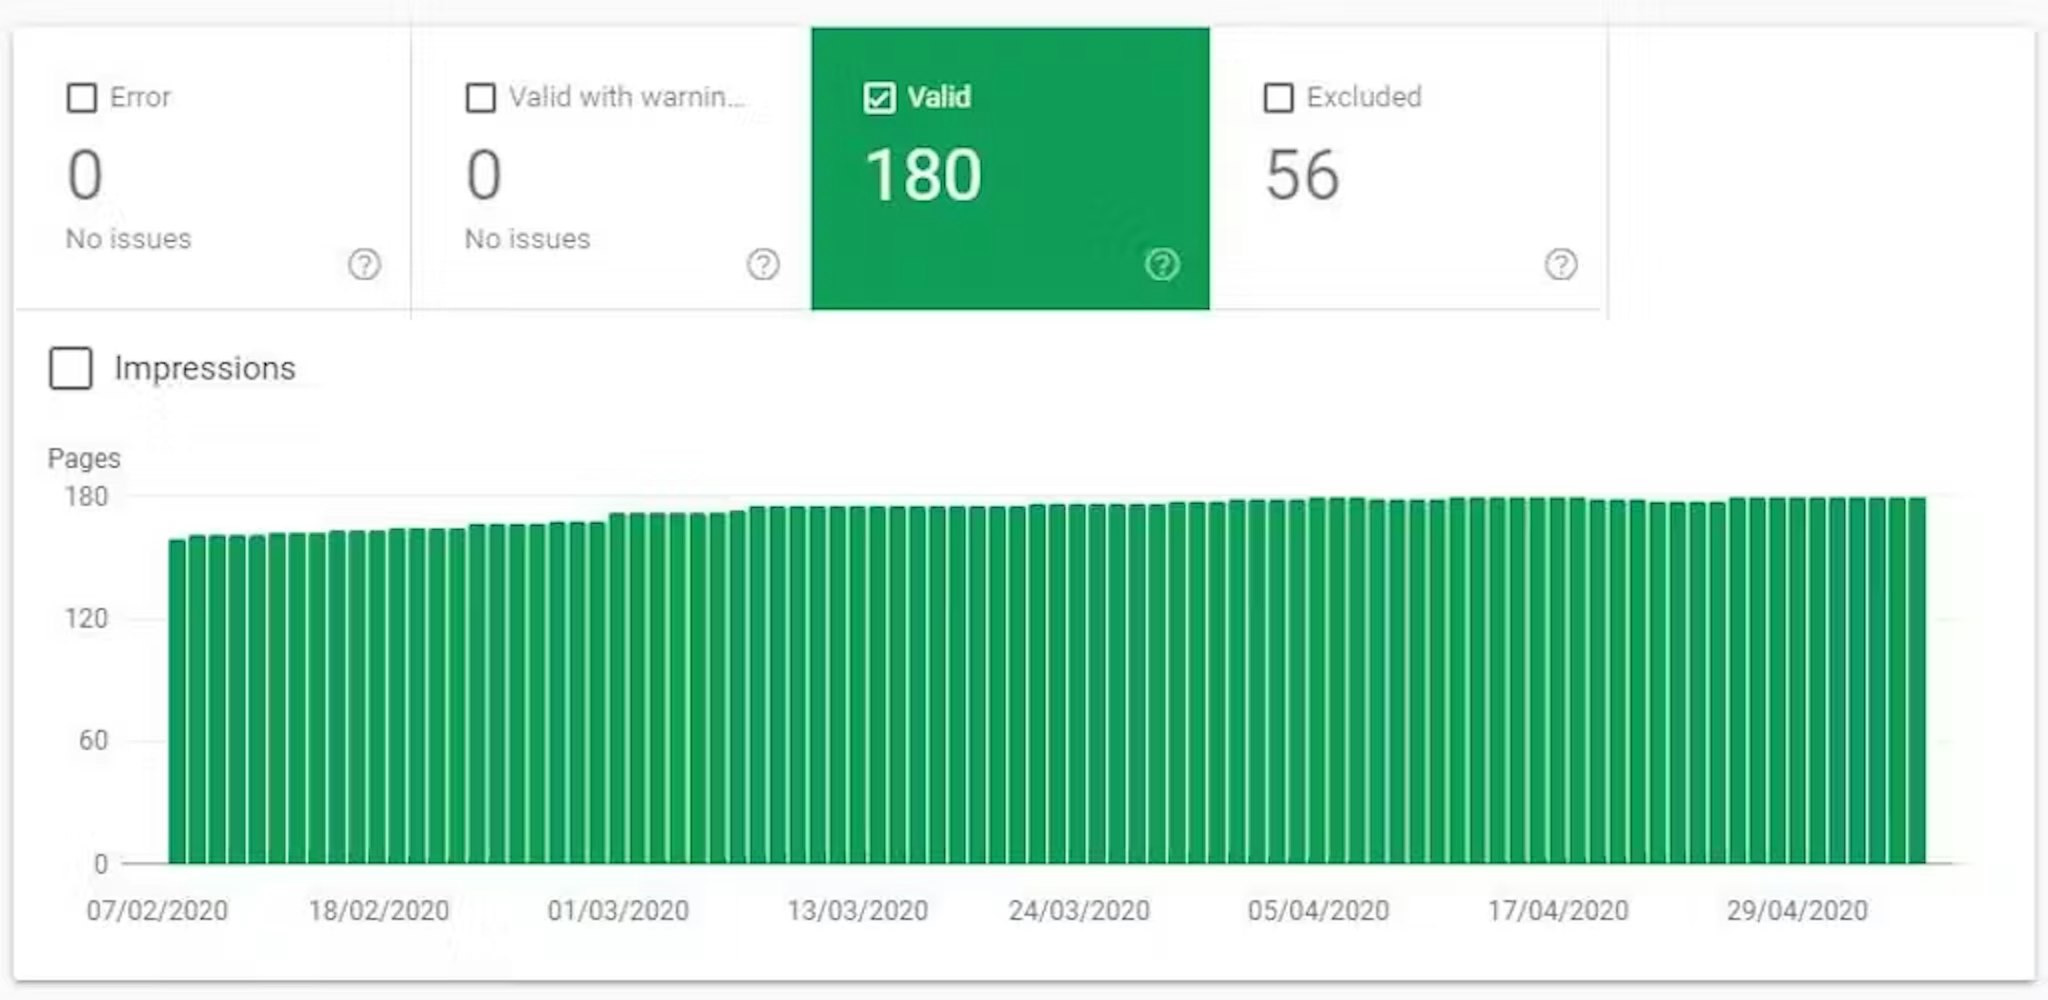Click the Impressions label text
This screenshot has height=1000, width=2048.
[204, 368]
